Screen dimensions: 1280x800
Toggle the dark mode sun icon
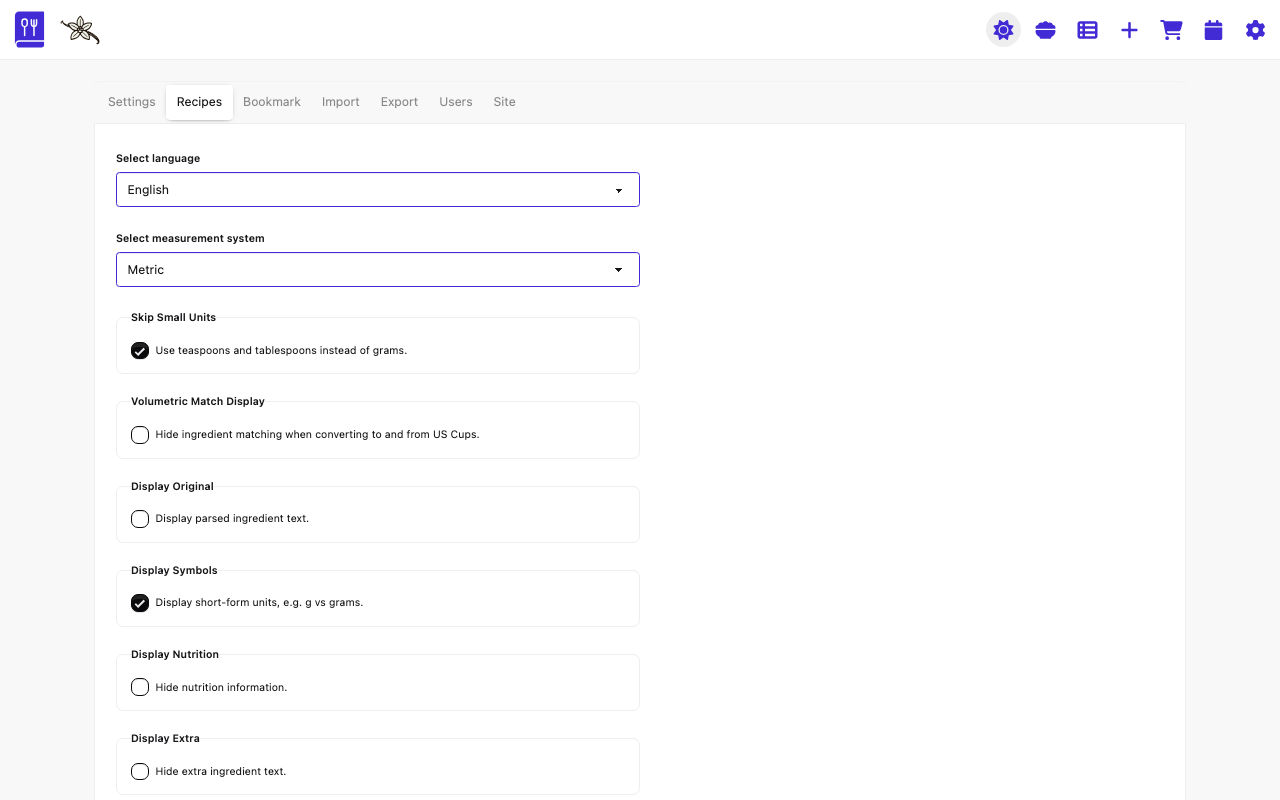tap(1003, 30)
